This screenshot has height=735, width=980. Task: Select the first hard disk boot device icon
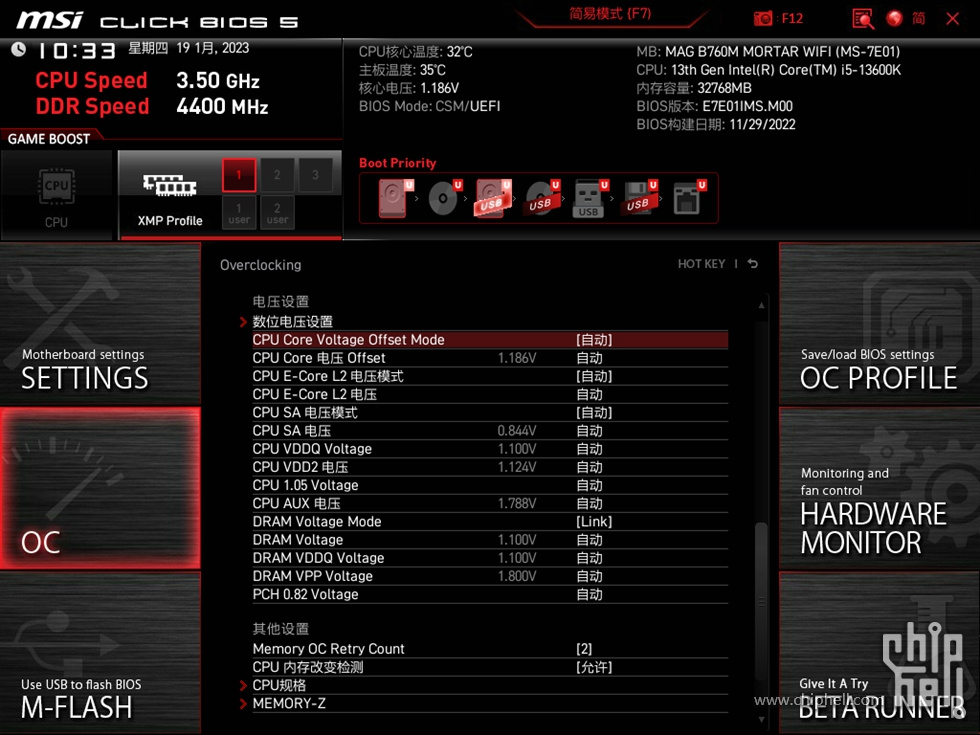point(394,198)
